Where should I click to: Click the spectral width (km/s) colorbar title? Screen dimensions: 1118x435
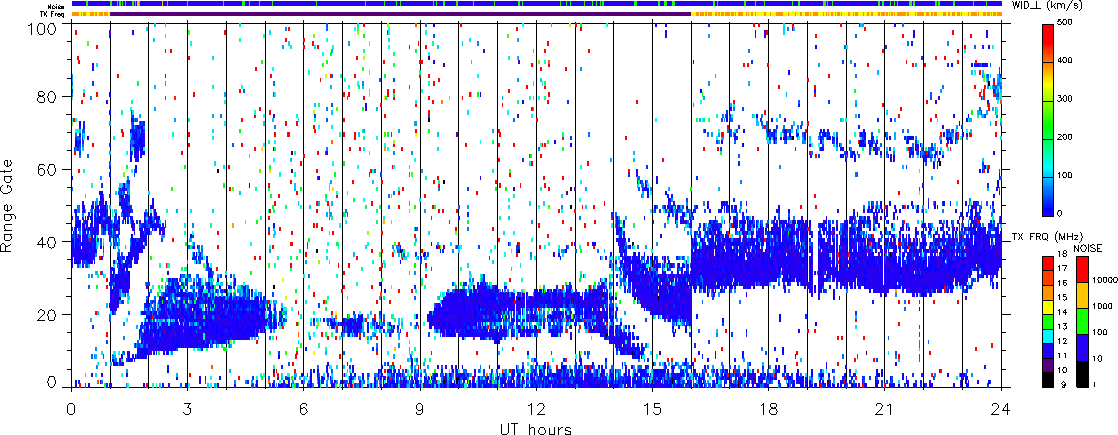pos(1058,6)
